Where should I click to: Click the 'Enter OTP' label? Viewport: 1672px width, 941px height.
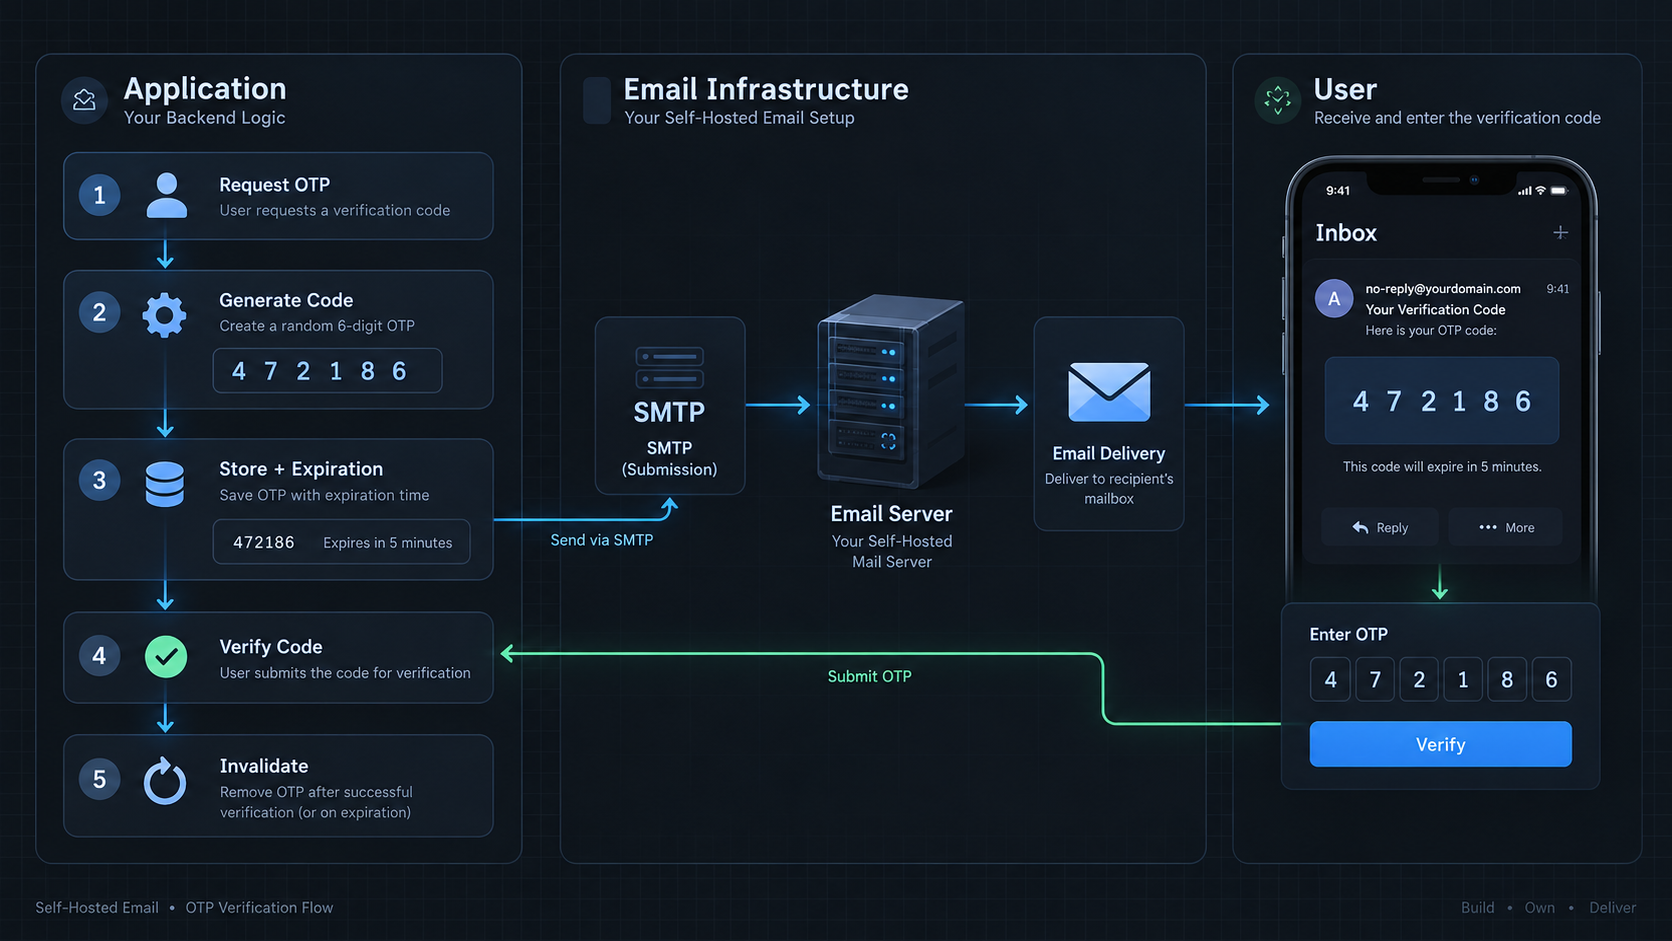pyautogui.click(x=1348, y=635)
